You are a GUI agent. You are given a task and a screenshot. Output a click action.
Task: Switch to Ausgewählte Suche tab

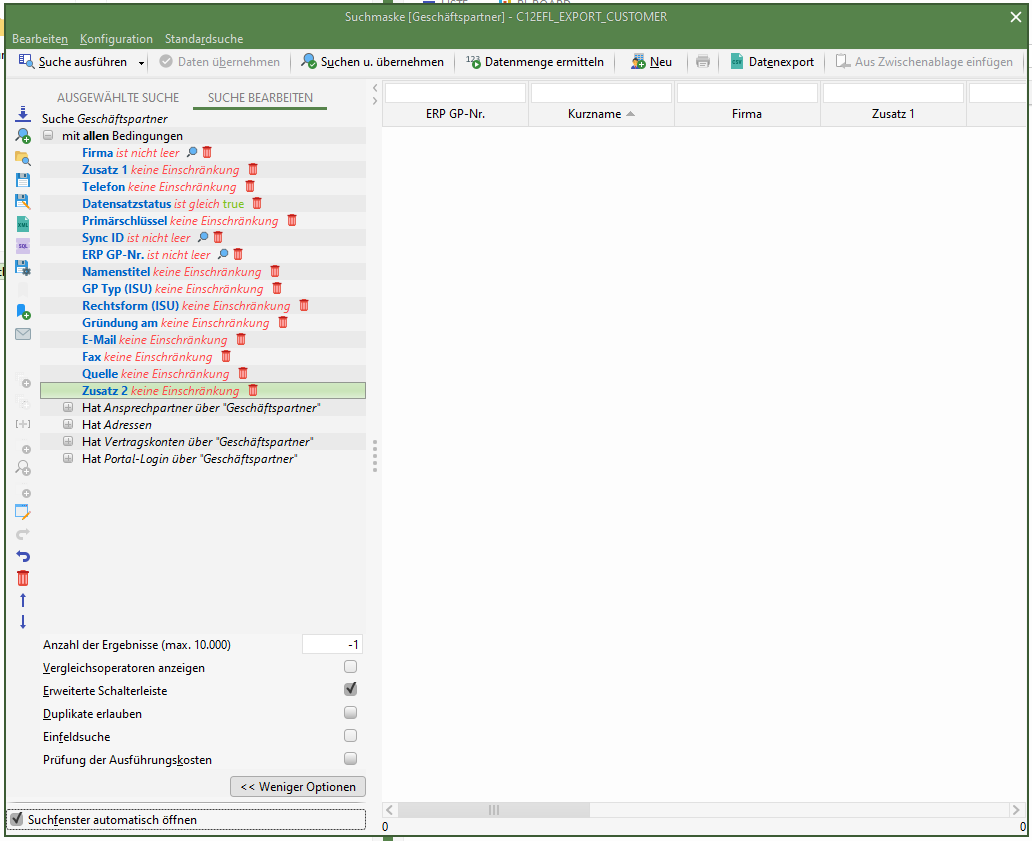[118, 98]
